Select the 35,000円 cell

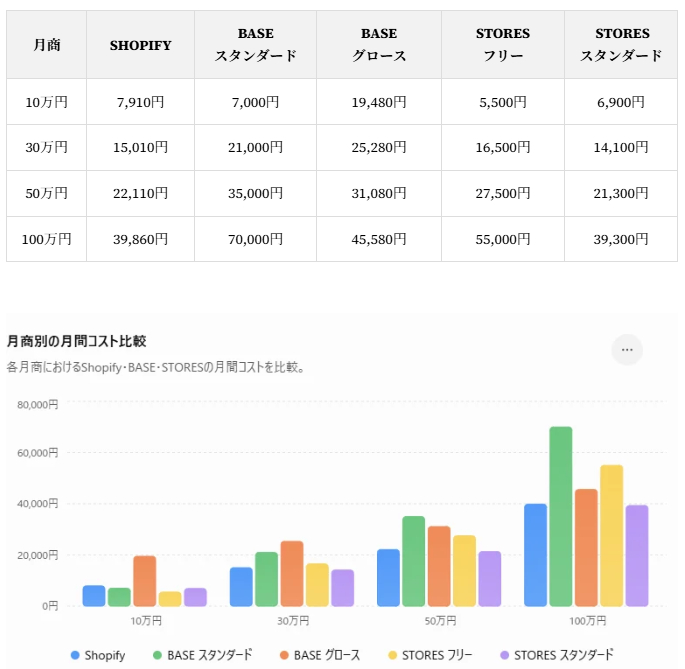coord(255,193)
